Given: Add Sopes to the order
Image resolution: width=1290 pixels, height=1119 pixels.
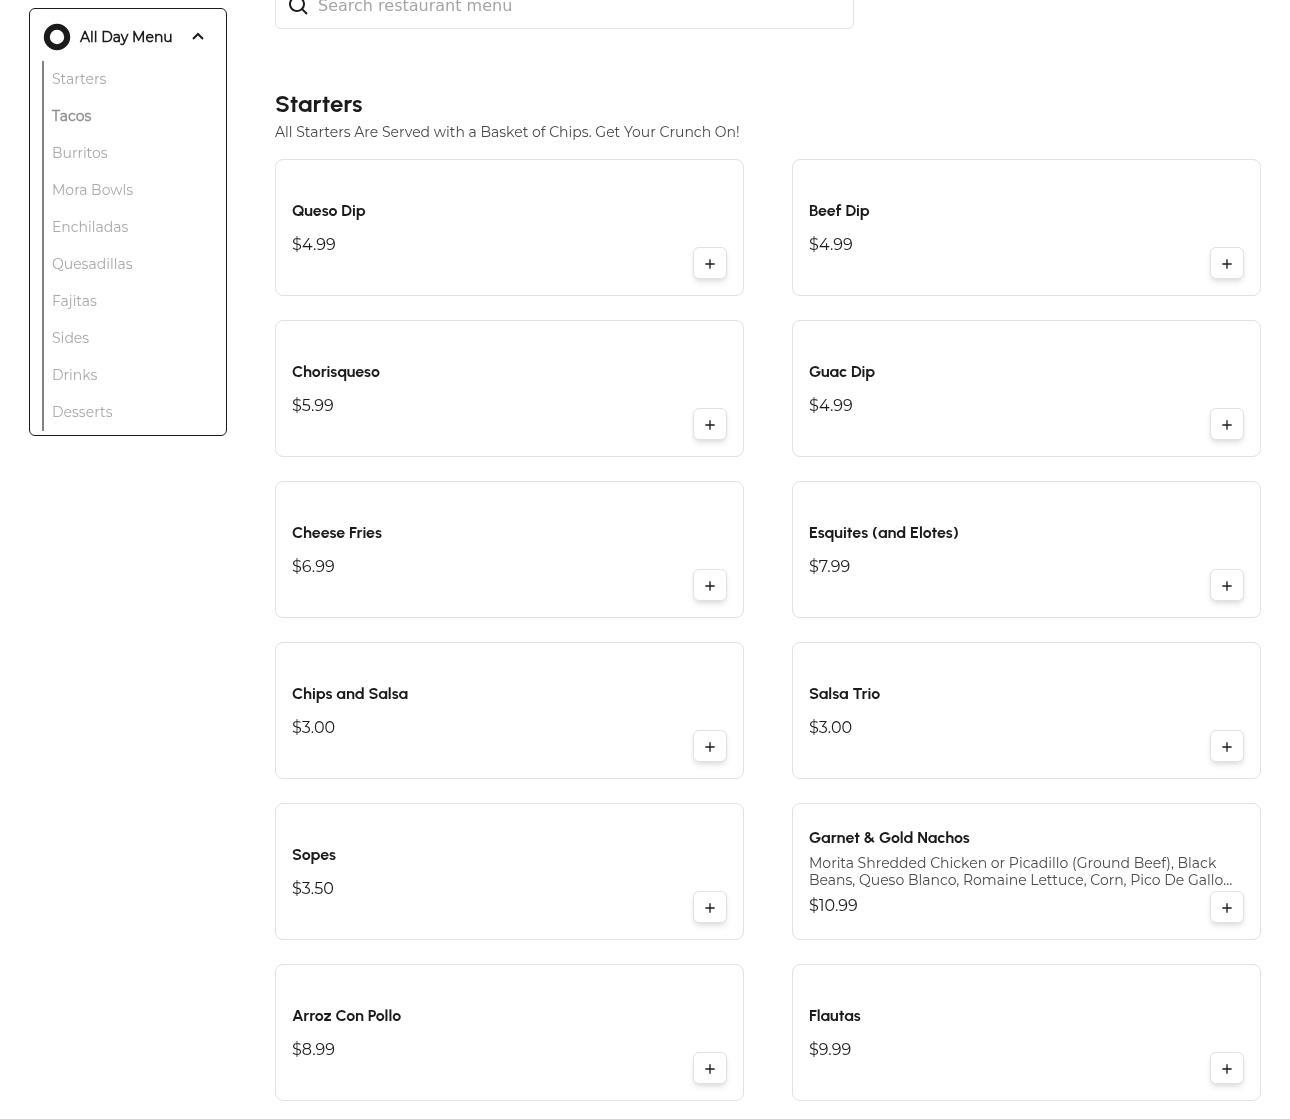Looking at the screenshot, I should [709, 908].
